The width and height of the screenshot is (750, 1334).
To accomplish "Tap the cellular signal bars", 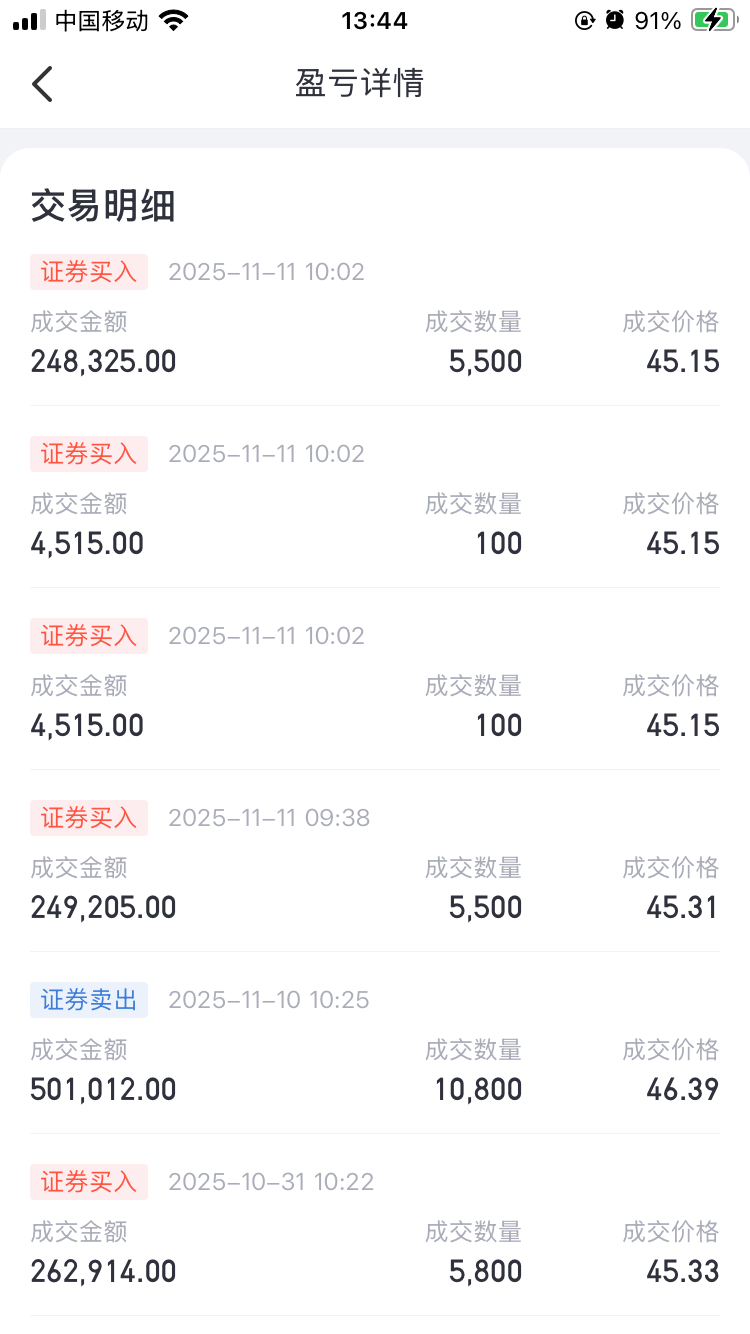I will pyautogui.click(x=30, y=21).
